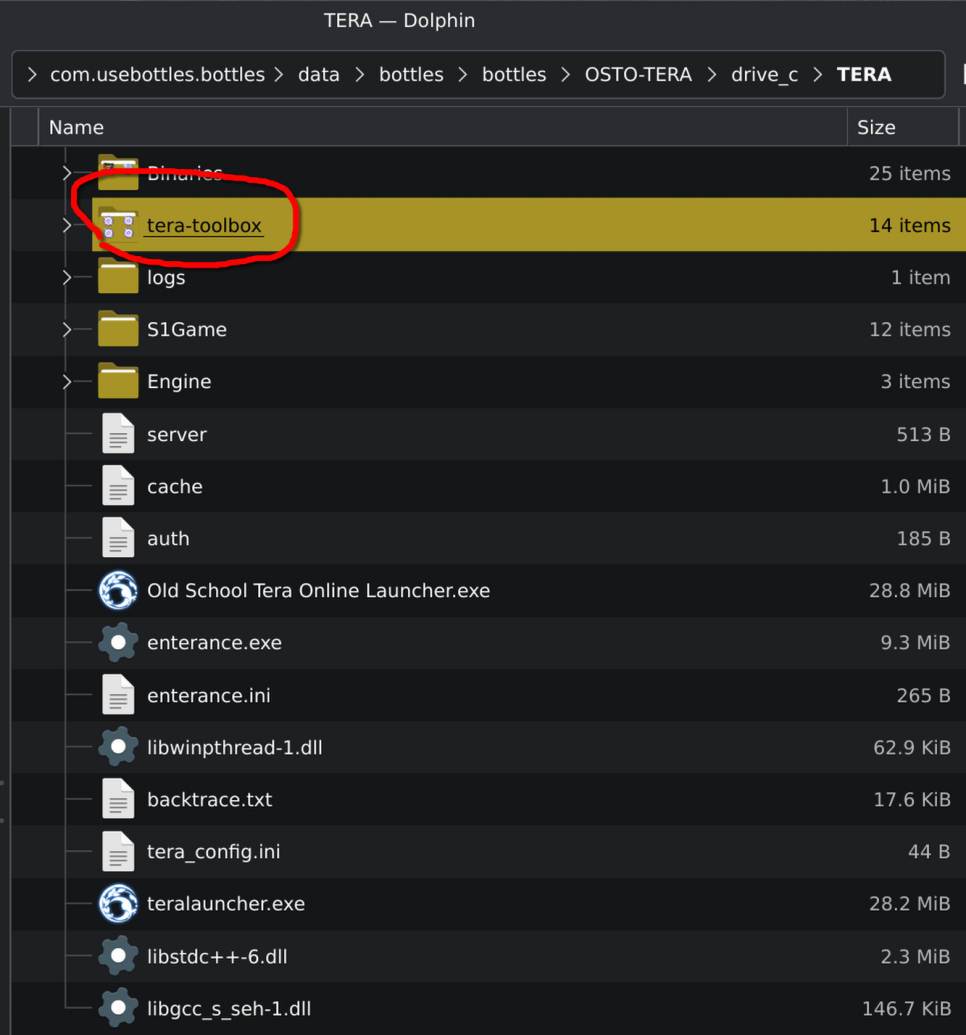Go to OSTO-TERA in the path bar
966x1035 pixels.
tap(638, 75)
